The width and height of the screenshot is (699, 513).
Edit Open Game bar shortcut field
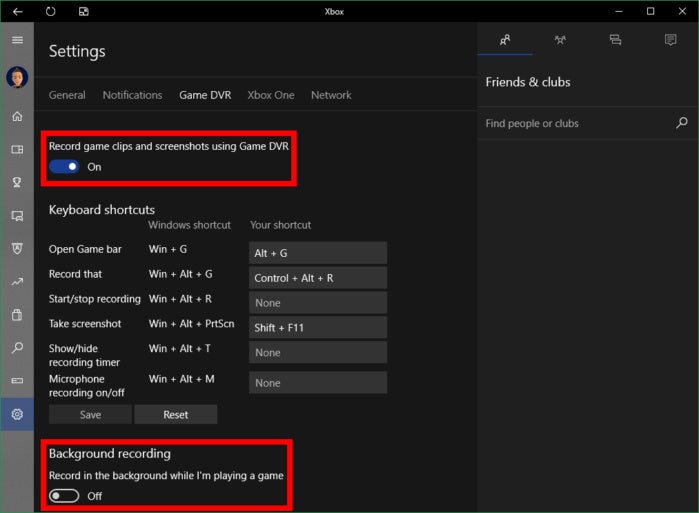pos(318,253)
